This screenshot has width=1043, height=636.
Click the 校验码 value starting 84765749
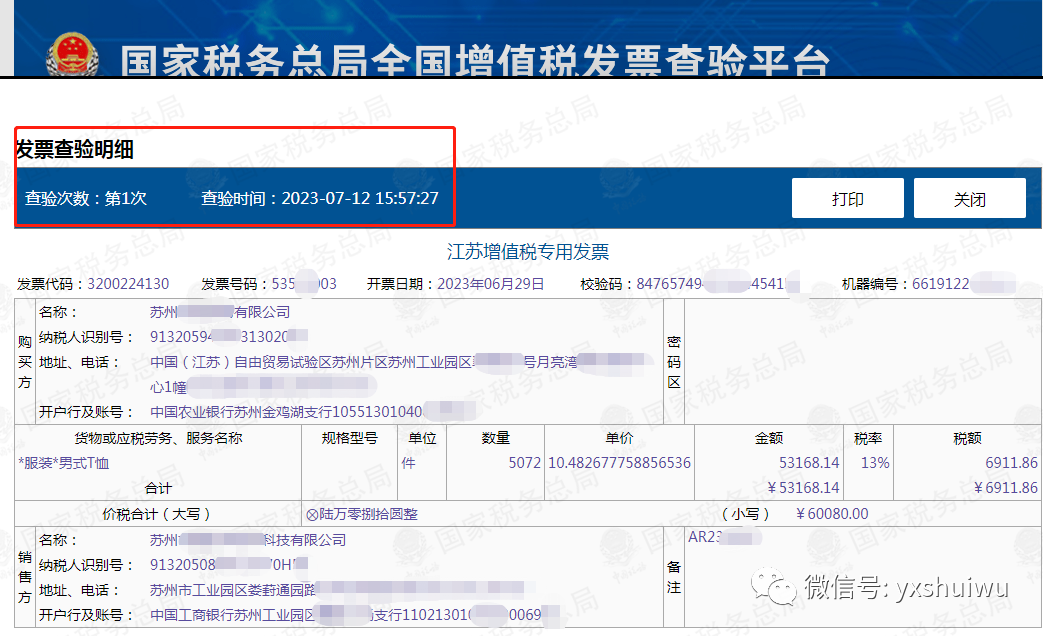coord(717,284)
